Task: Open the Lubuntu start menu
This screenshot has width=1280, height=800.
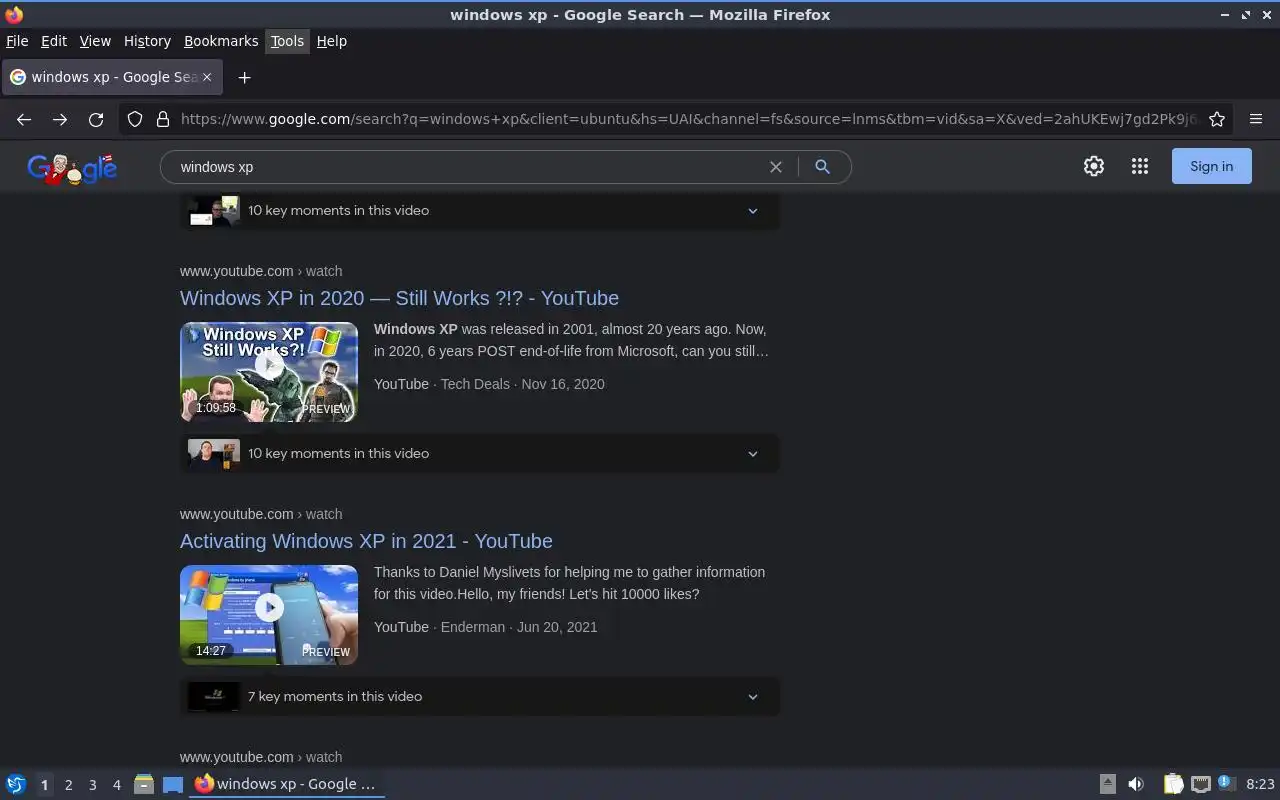Action: pyautogui.click(x=16, y=784)
